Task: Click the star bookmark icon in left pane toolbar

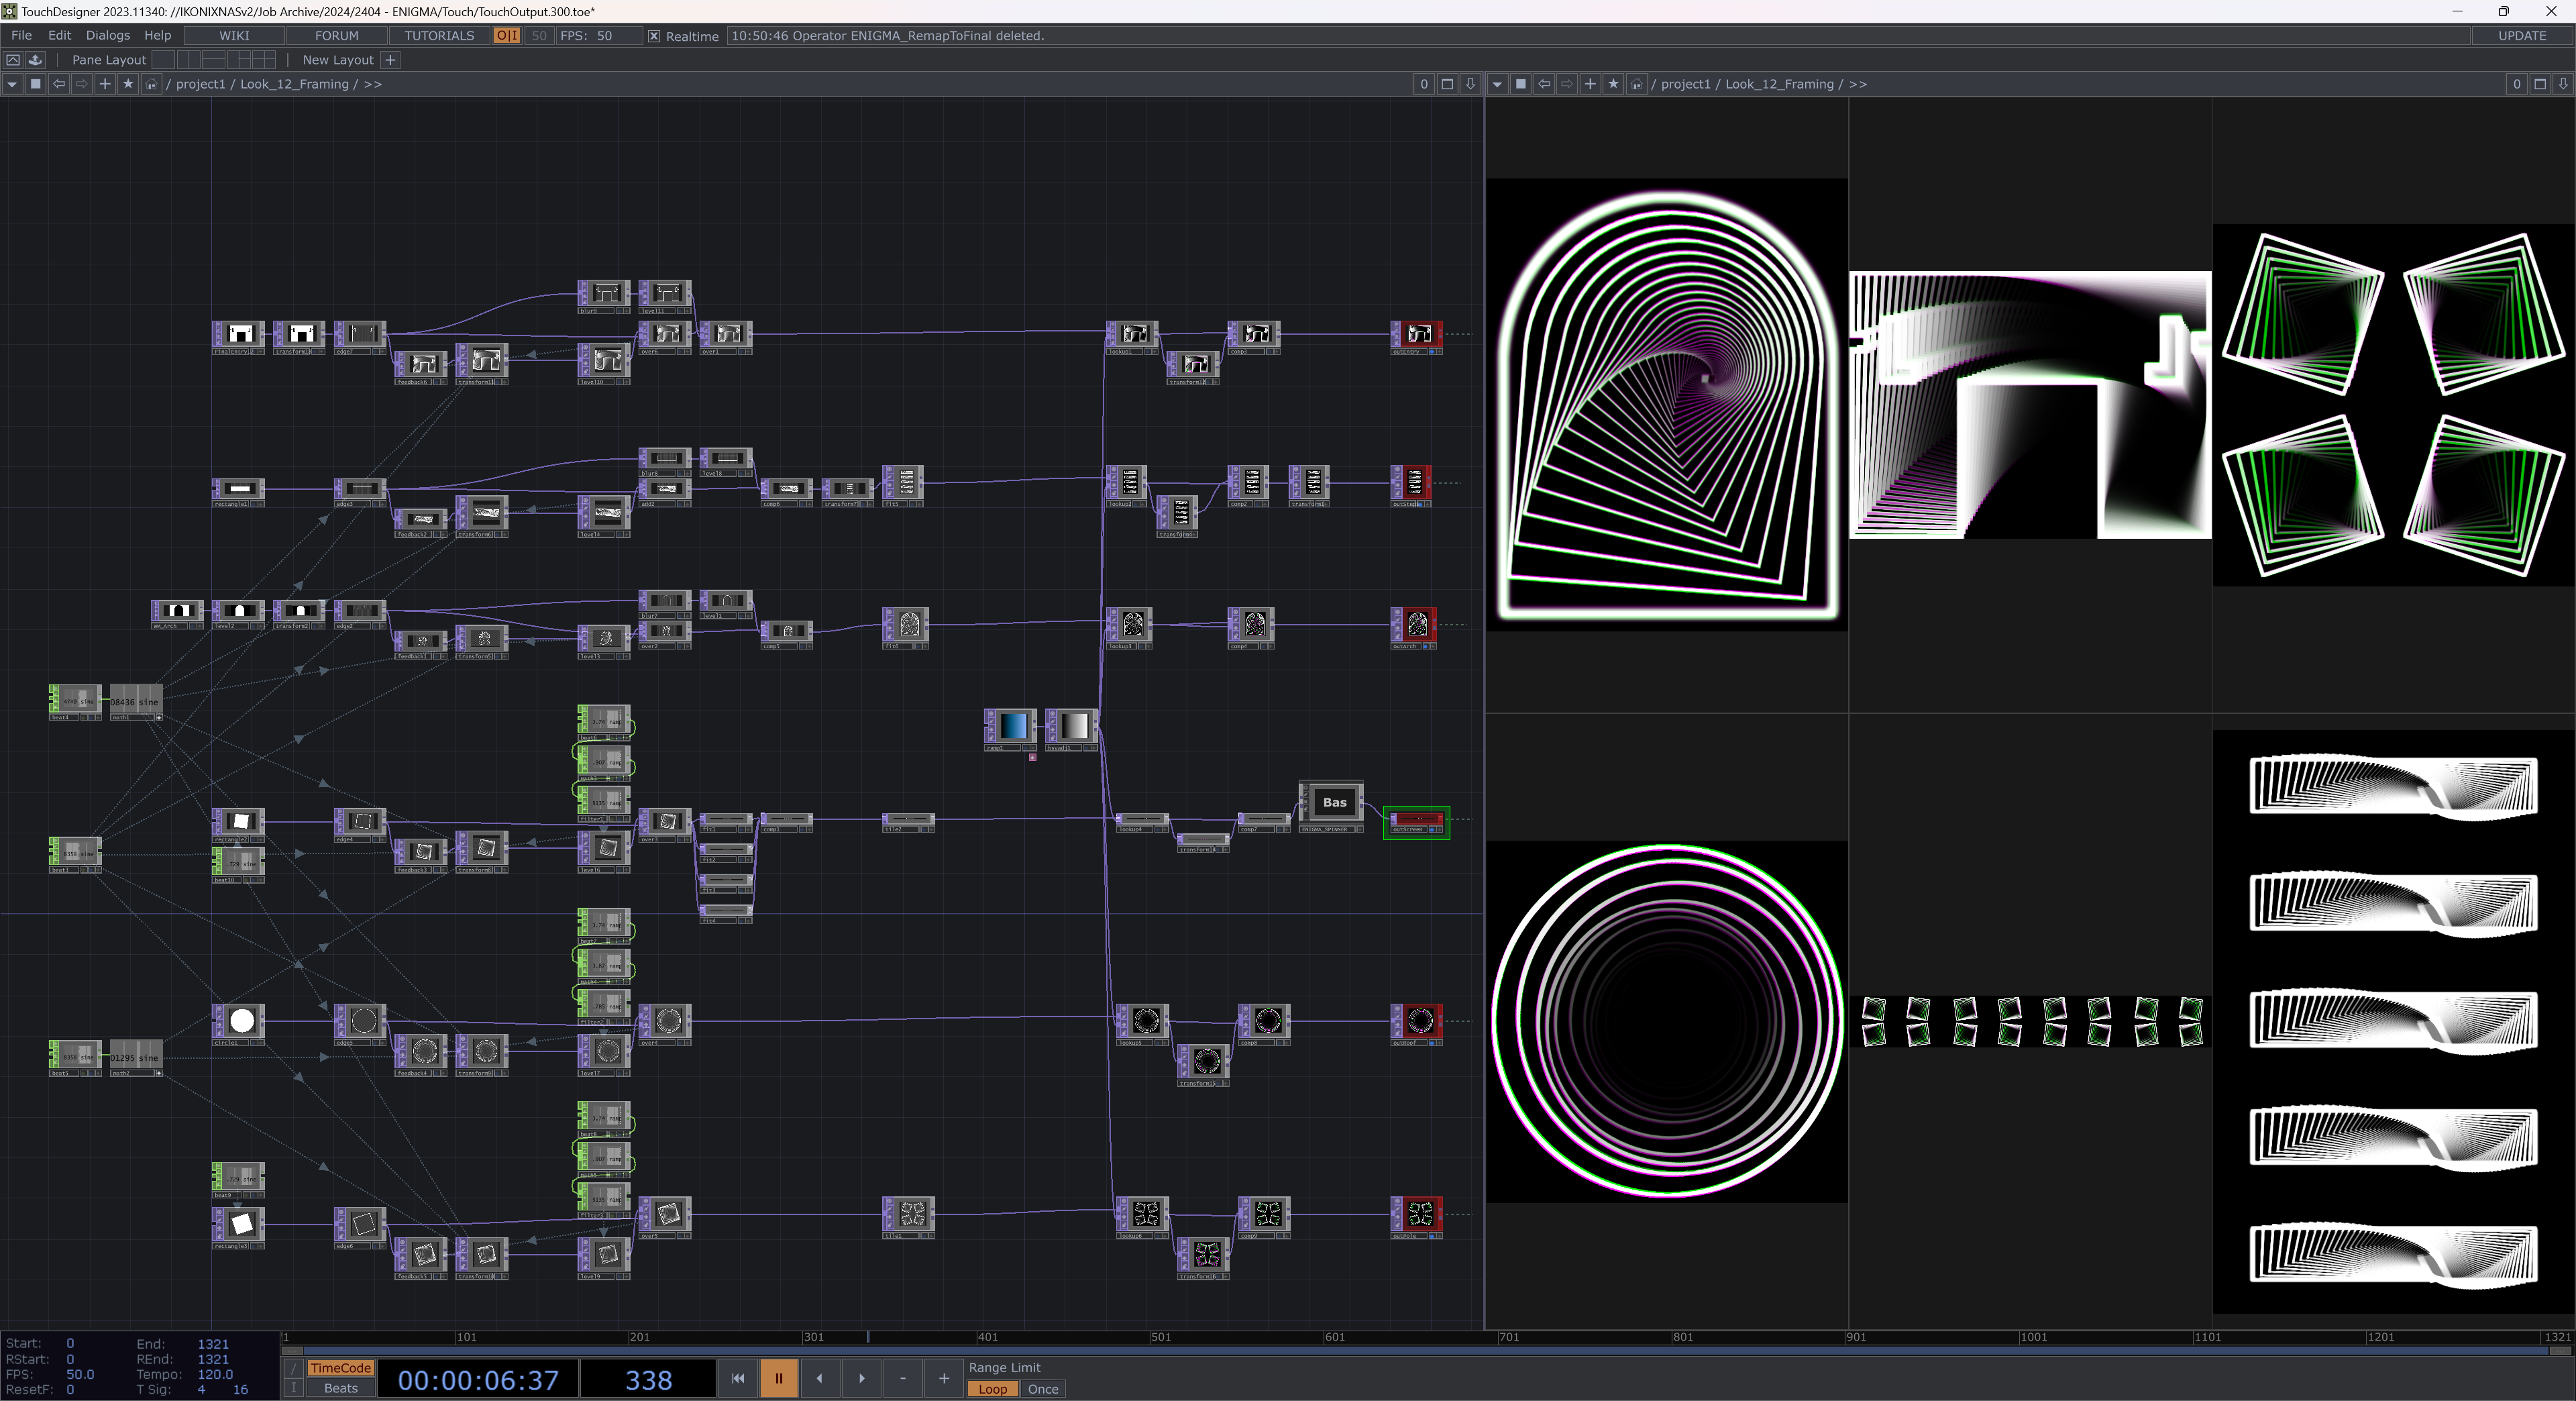Action: [127, 84]
